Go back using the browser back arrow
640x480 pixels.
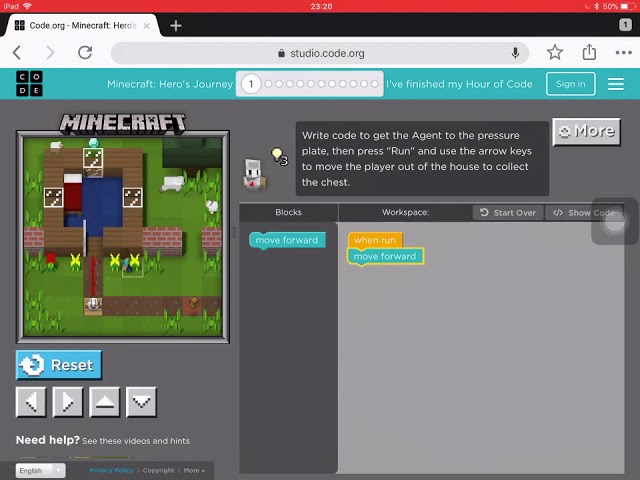point(17,53)
